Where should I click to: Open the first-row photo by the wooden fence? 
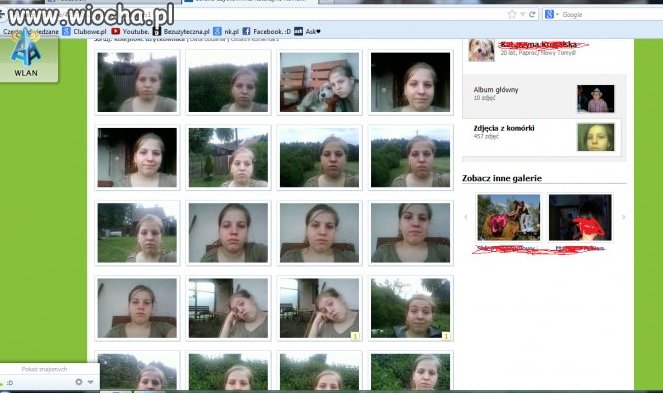coord(137,82)
